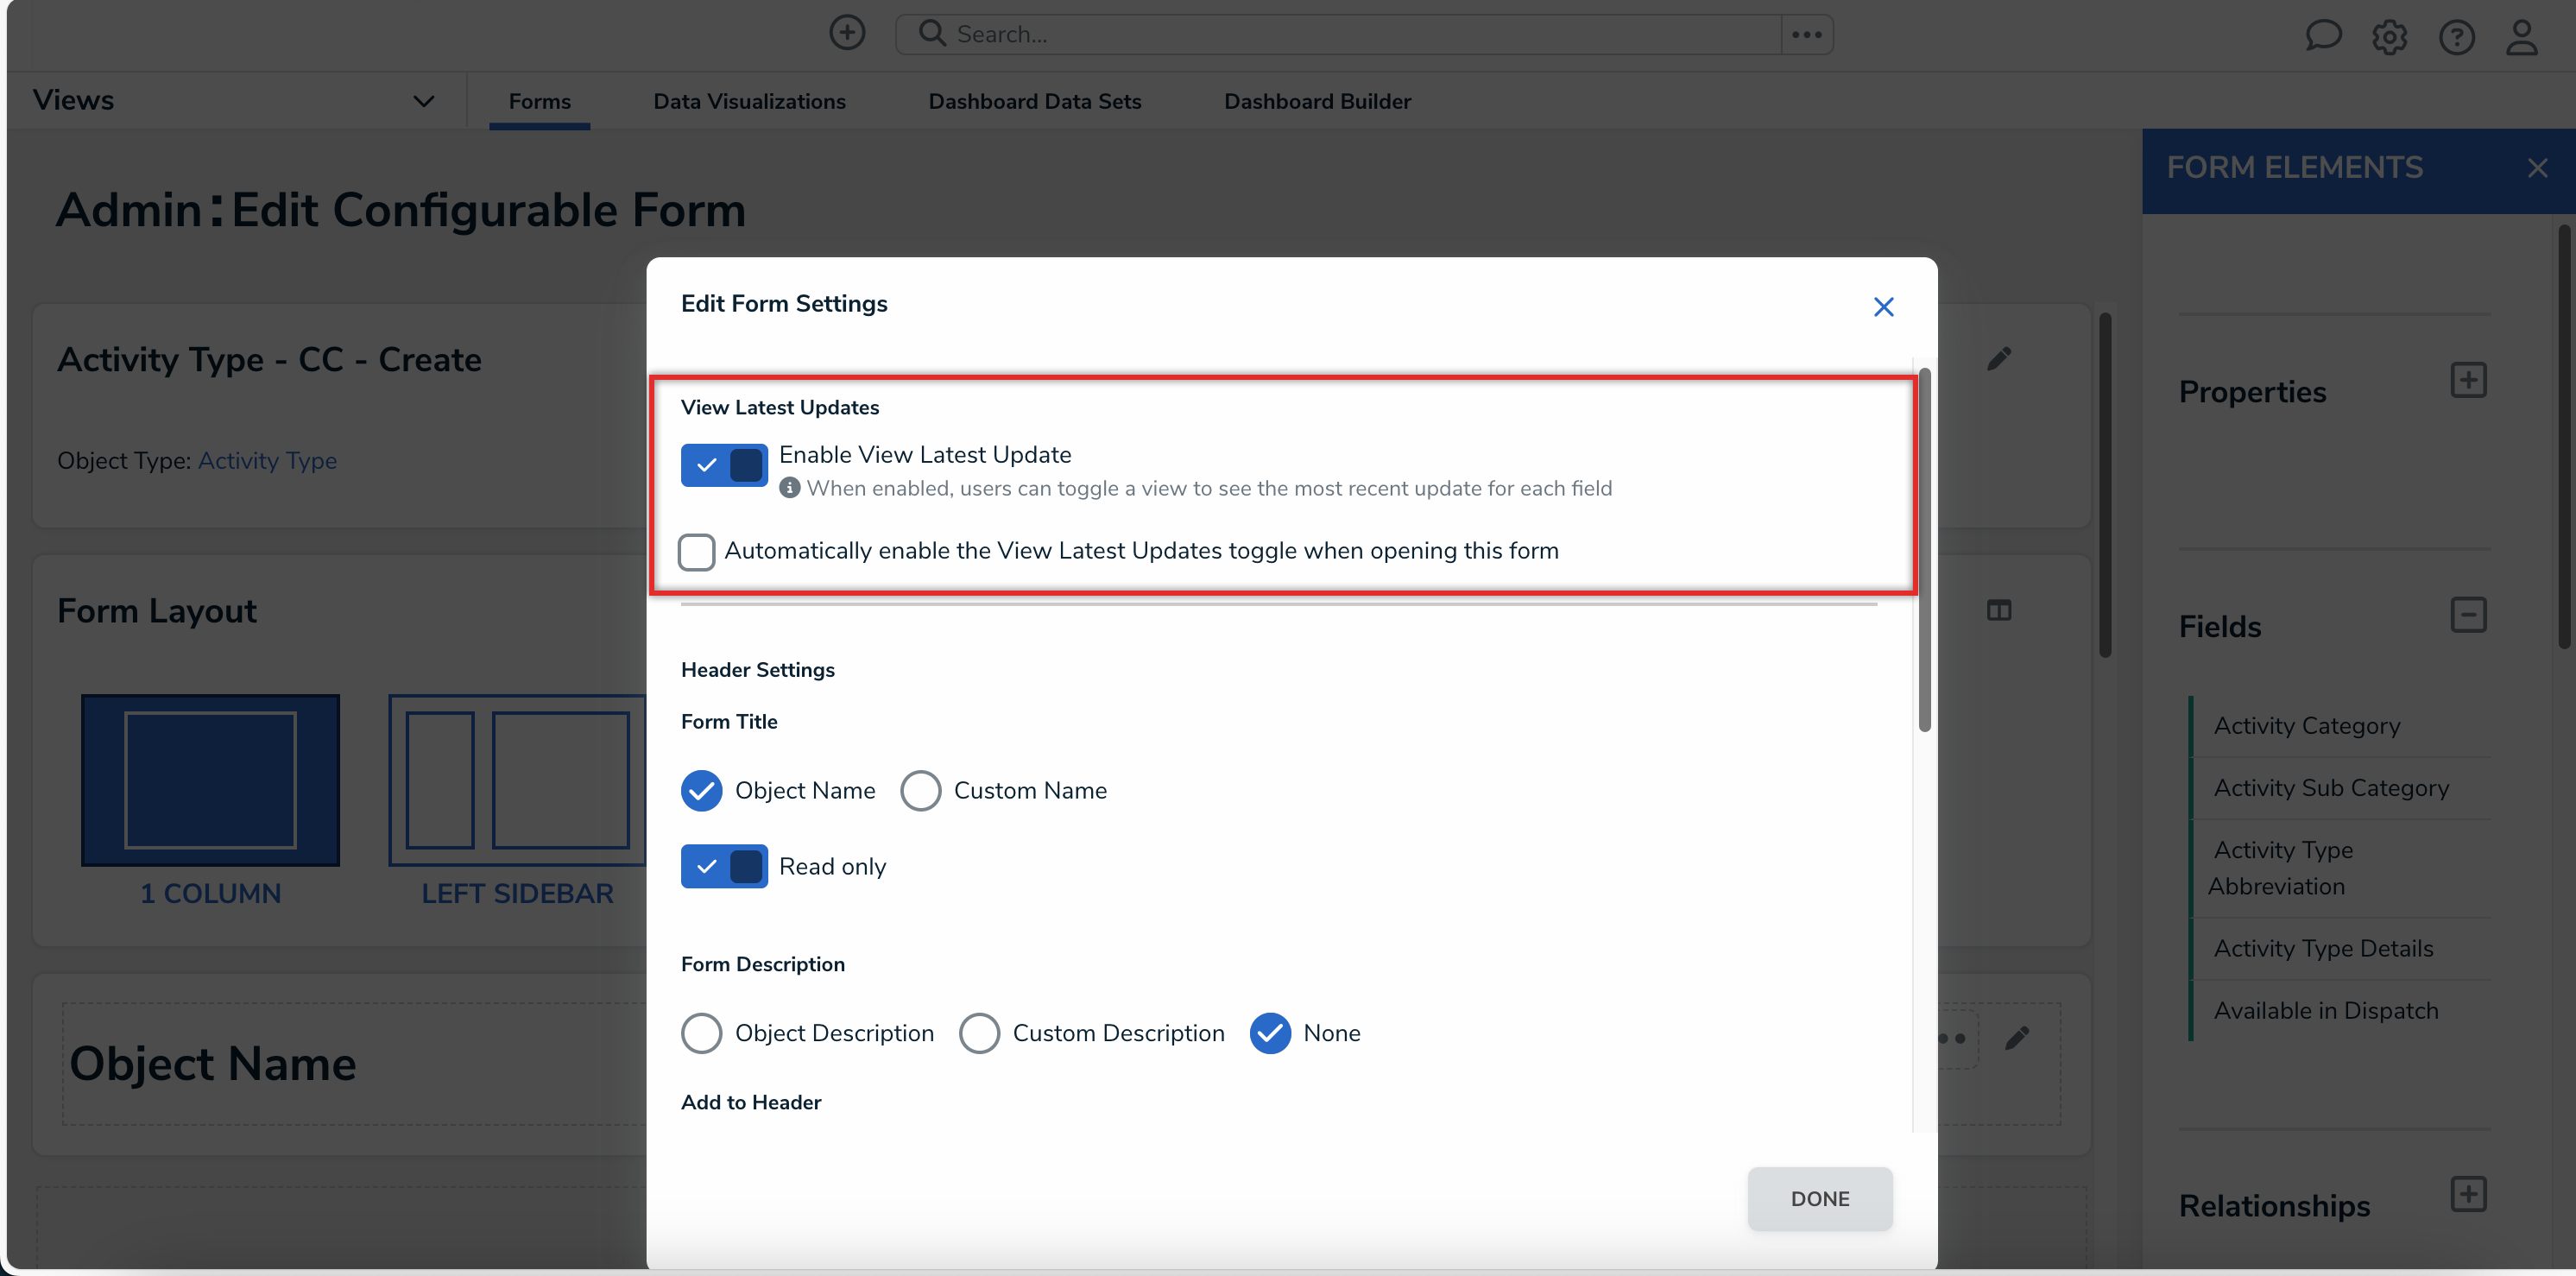The width and height of the screenshot is (2576, 1276).
Task: Click the search bar ellipsis options icon
Action: 1806,34
